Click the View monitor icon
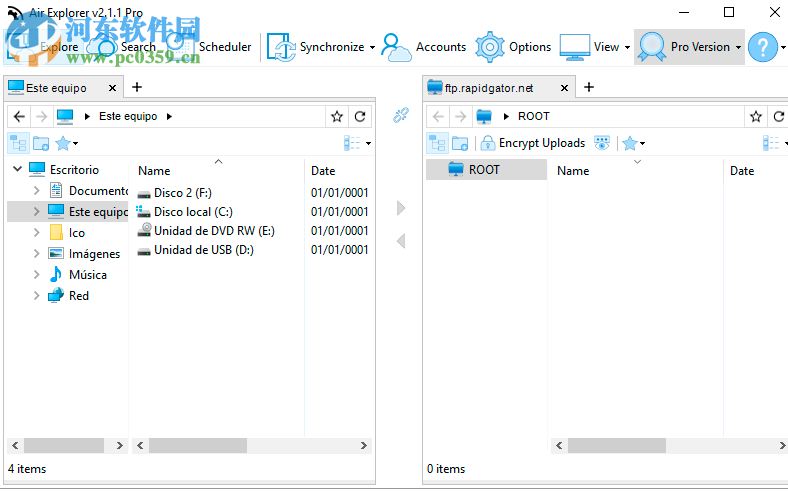This screenshot has height=491, width=788. coord(574,47)
